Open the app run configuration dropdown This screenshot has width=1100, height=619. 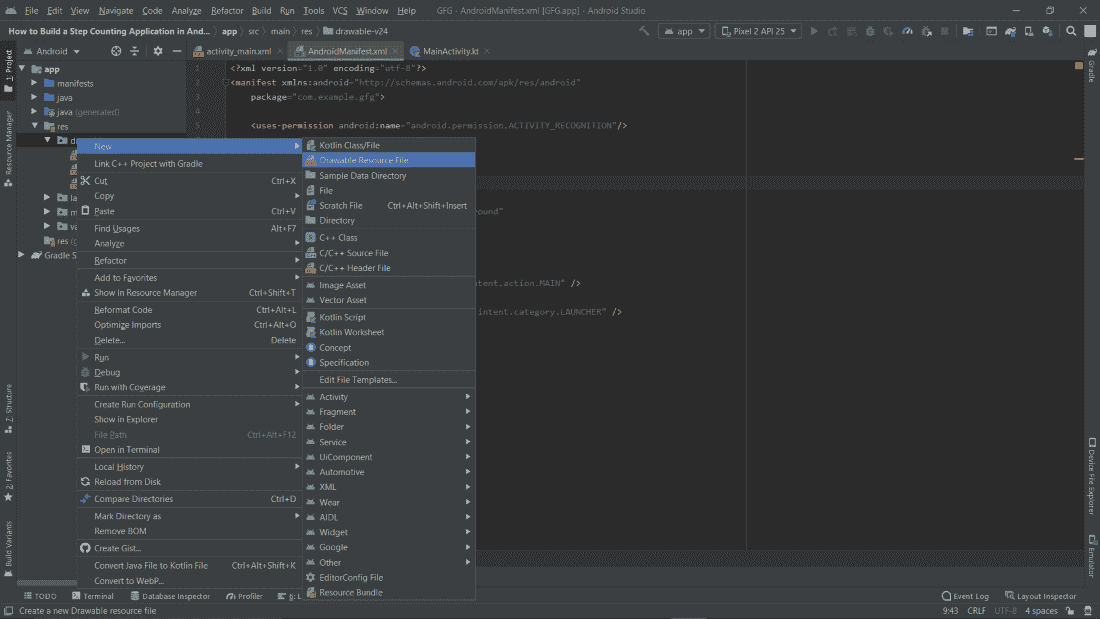point(686,31)
